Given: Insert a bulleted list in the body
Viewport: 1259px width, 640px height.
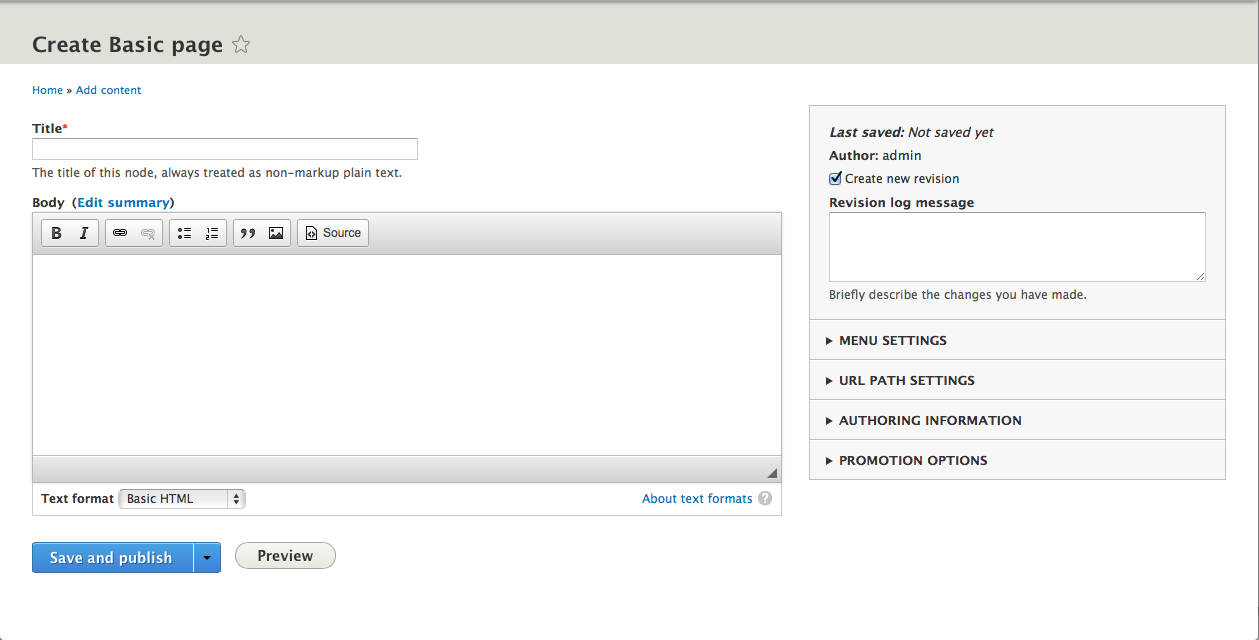Looking at the screenshot, I should tap(184, 232).
